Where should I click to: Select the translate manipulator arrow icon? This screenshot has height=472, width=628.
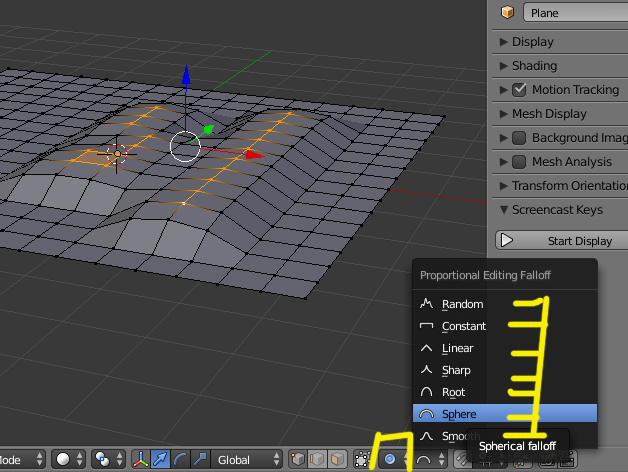pyautogui.click(x=160, y=460)
